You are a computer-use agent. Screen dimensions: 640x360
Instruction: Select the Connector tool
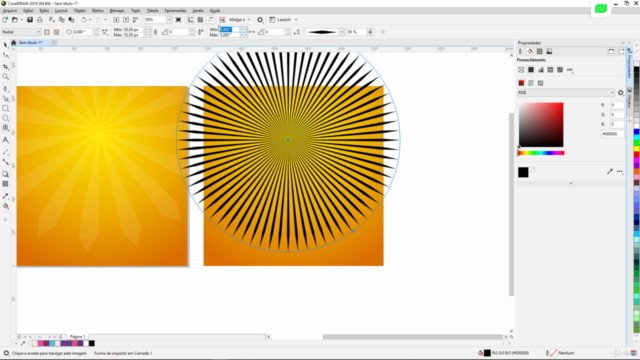(5, 162)
